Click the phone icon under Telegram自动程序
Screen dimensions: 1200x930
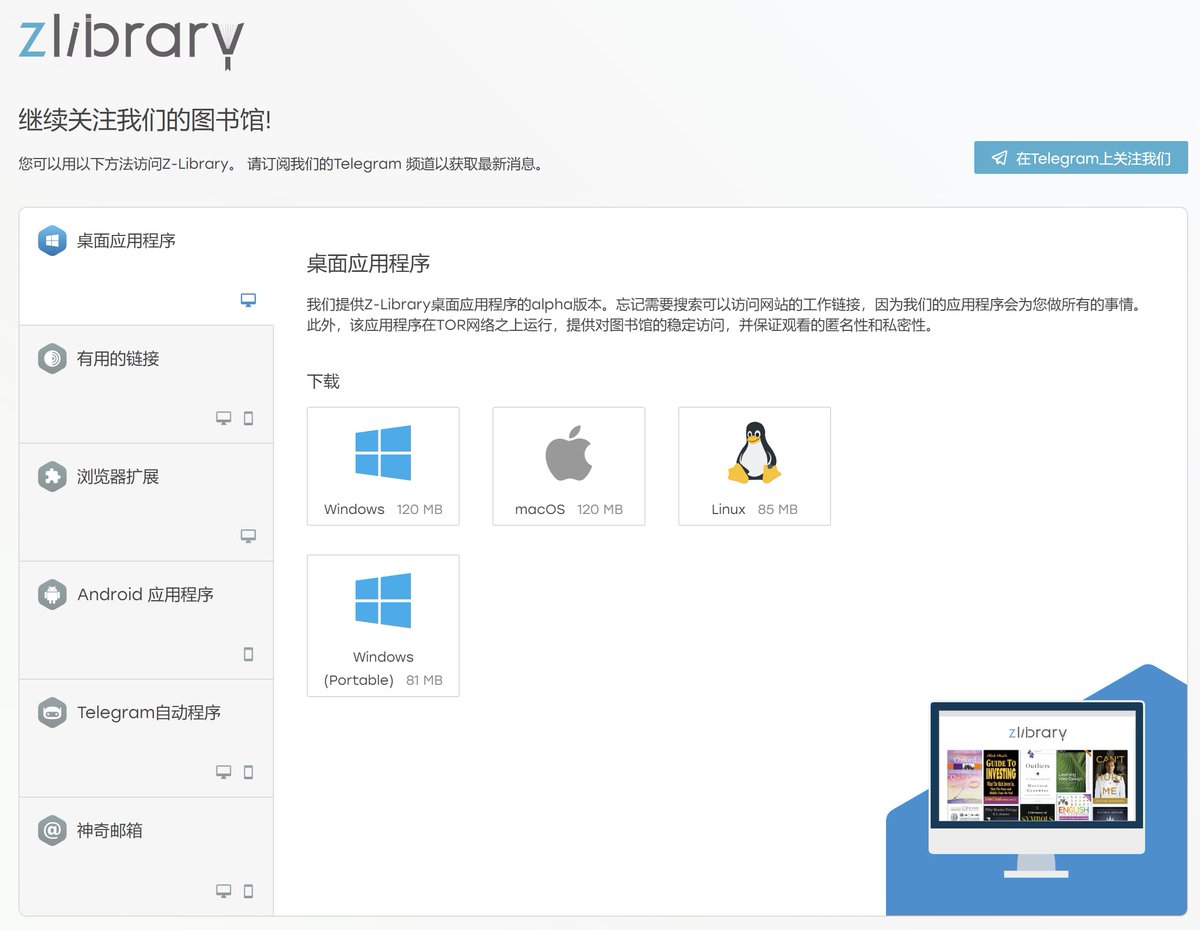(249, 772)
